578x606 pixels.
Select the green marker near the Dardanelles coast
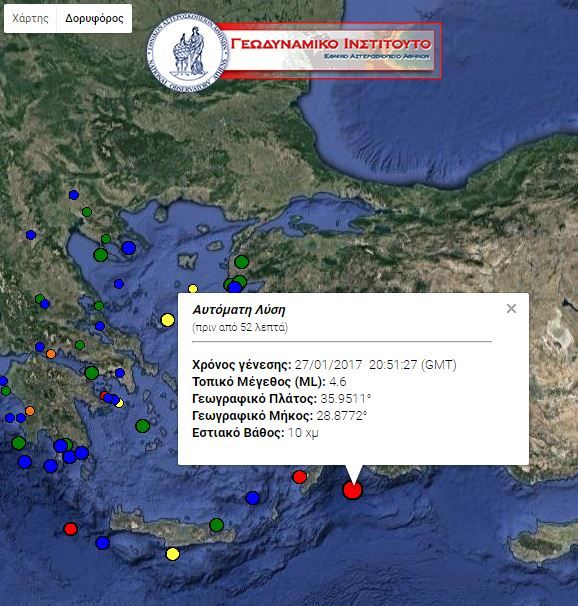tap(241, 262)
